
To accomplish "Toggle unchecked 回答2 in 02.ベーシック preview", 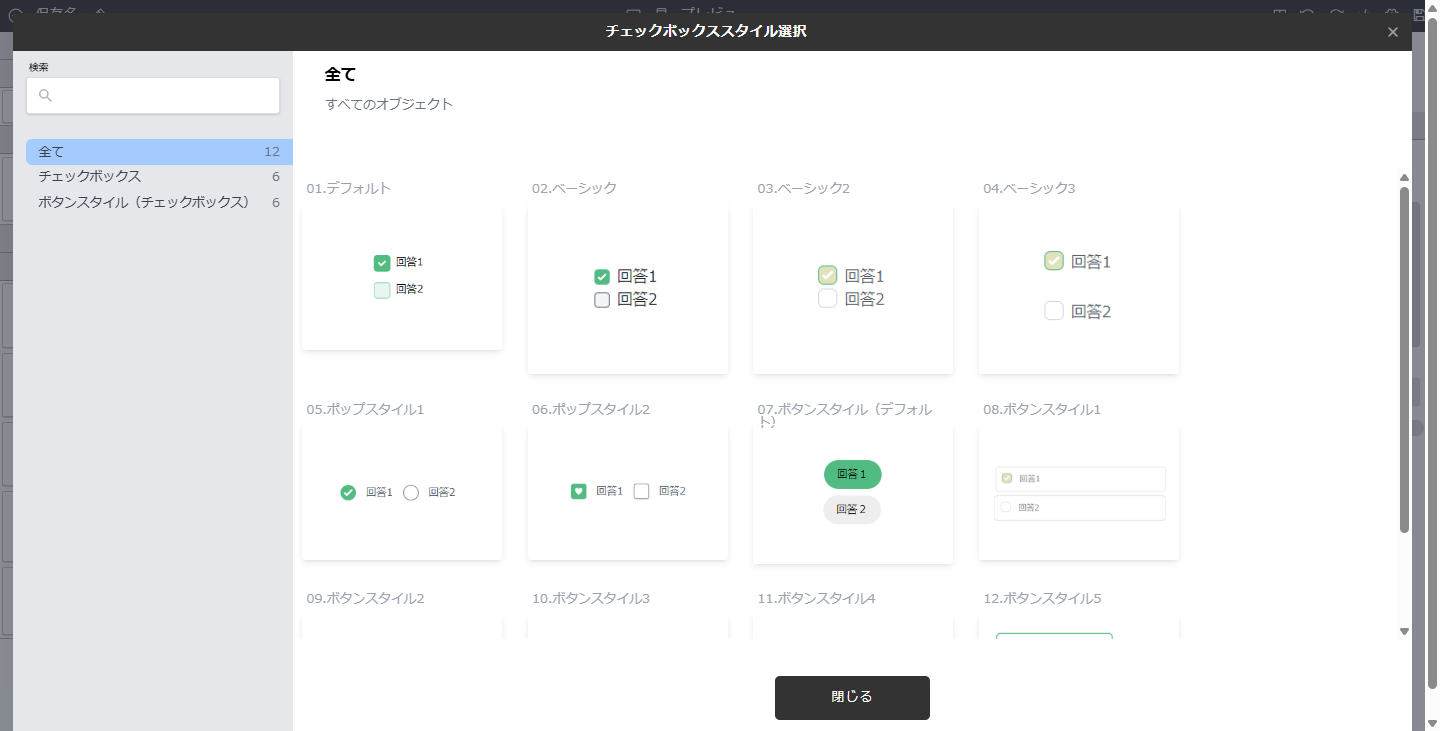I will 602,300.
